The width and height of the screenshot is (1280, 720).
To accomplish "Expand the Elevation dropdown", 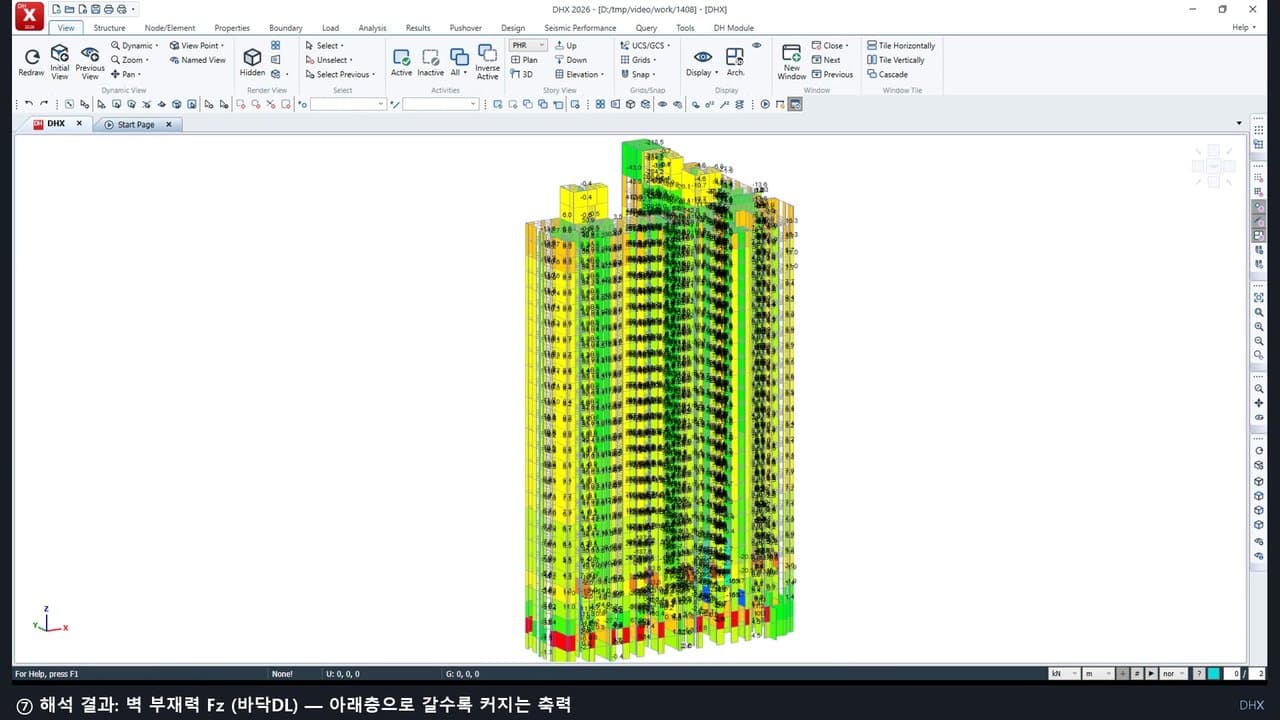I will point(580,74).
